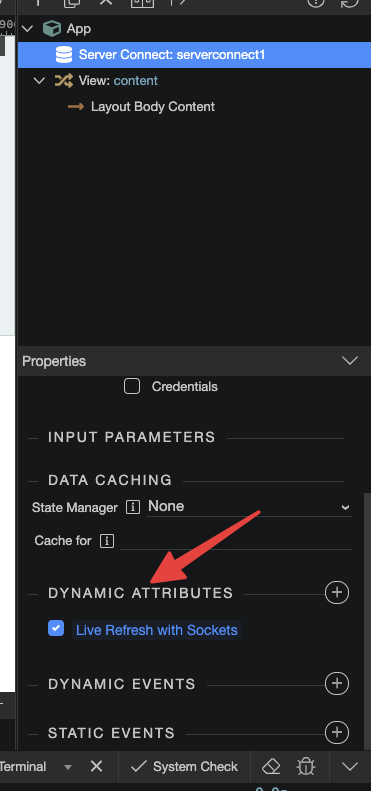Click the State Manager info icon
The image size is (371, 791).
tap(132, 507)
